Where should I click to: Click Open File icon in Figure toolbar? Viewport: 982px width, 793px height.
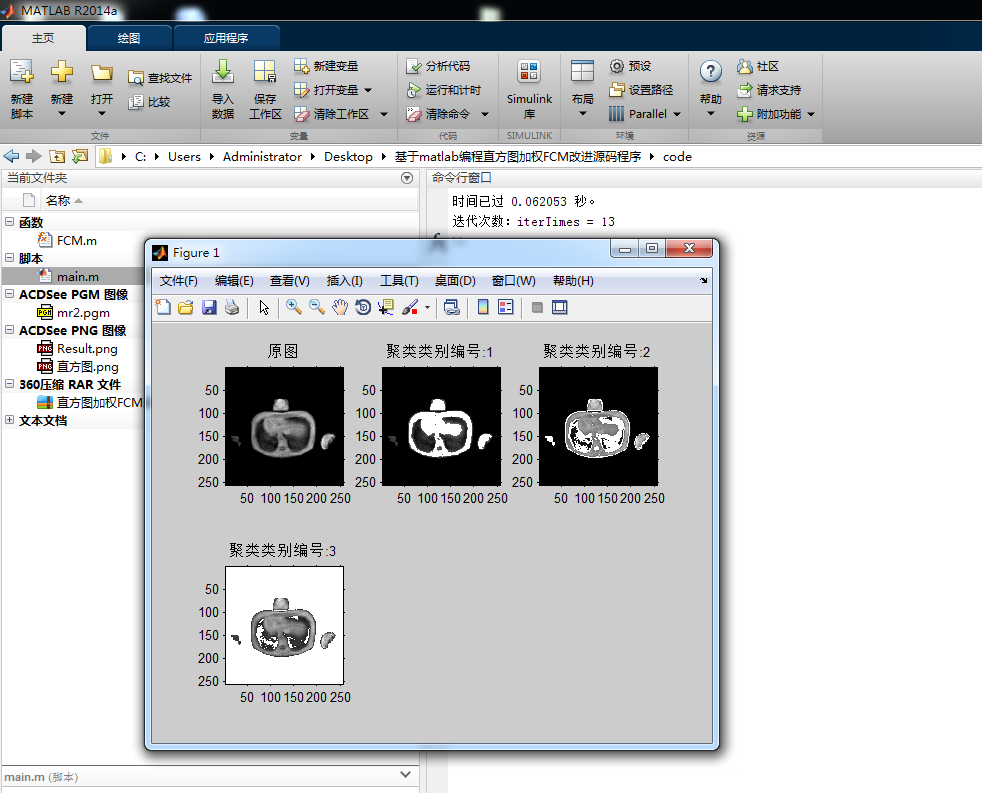point(185,307)
